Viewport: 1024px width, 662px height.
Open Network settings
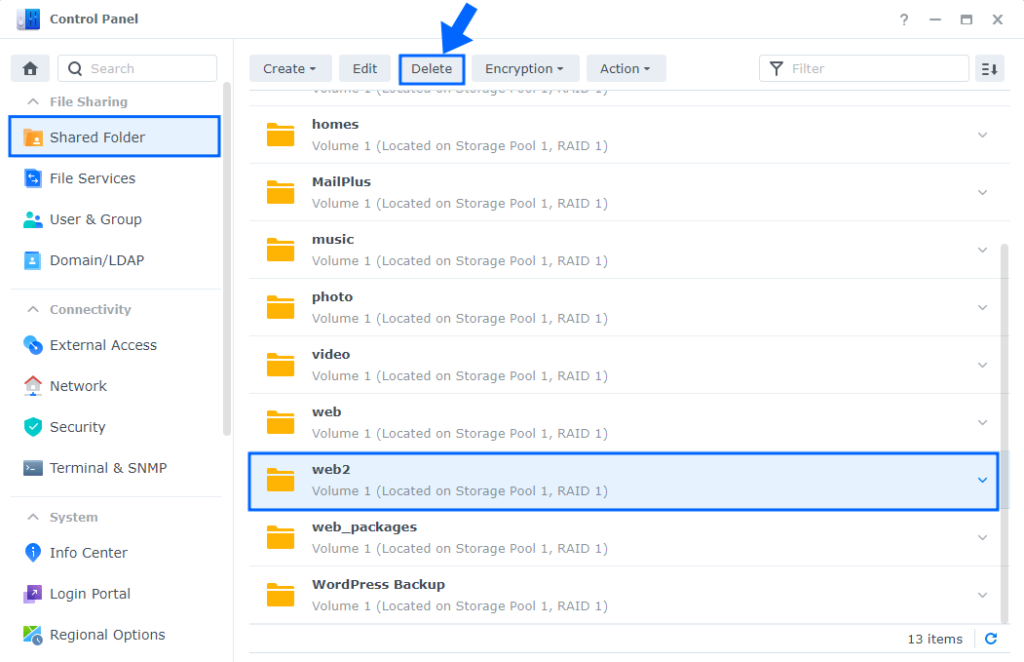point(78,386)
